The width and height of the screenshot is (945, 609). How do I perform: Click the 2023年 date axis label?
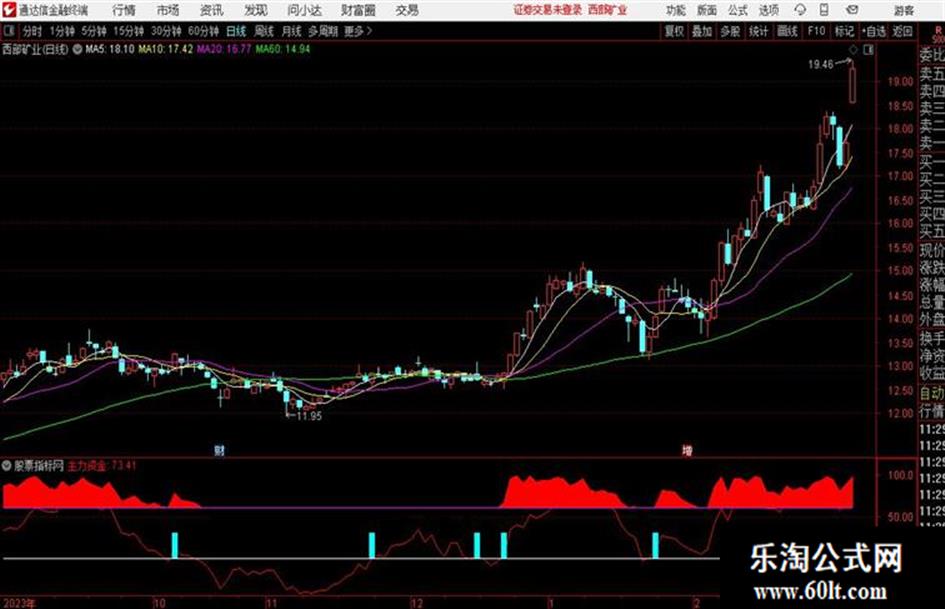click(x=19, y=603)
